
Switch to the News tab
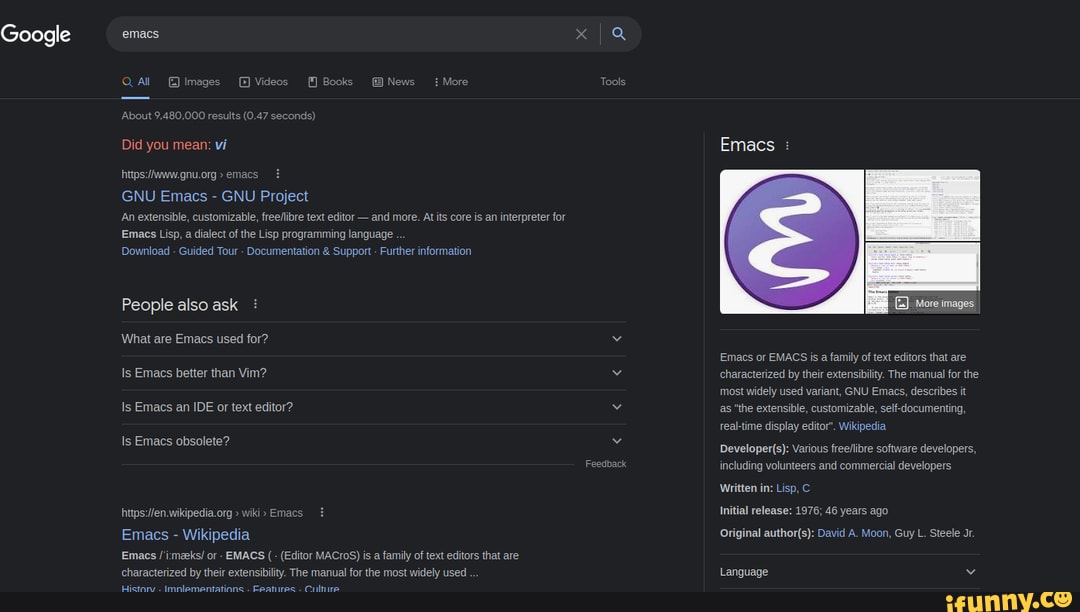[393, 81]
